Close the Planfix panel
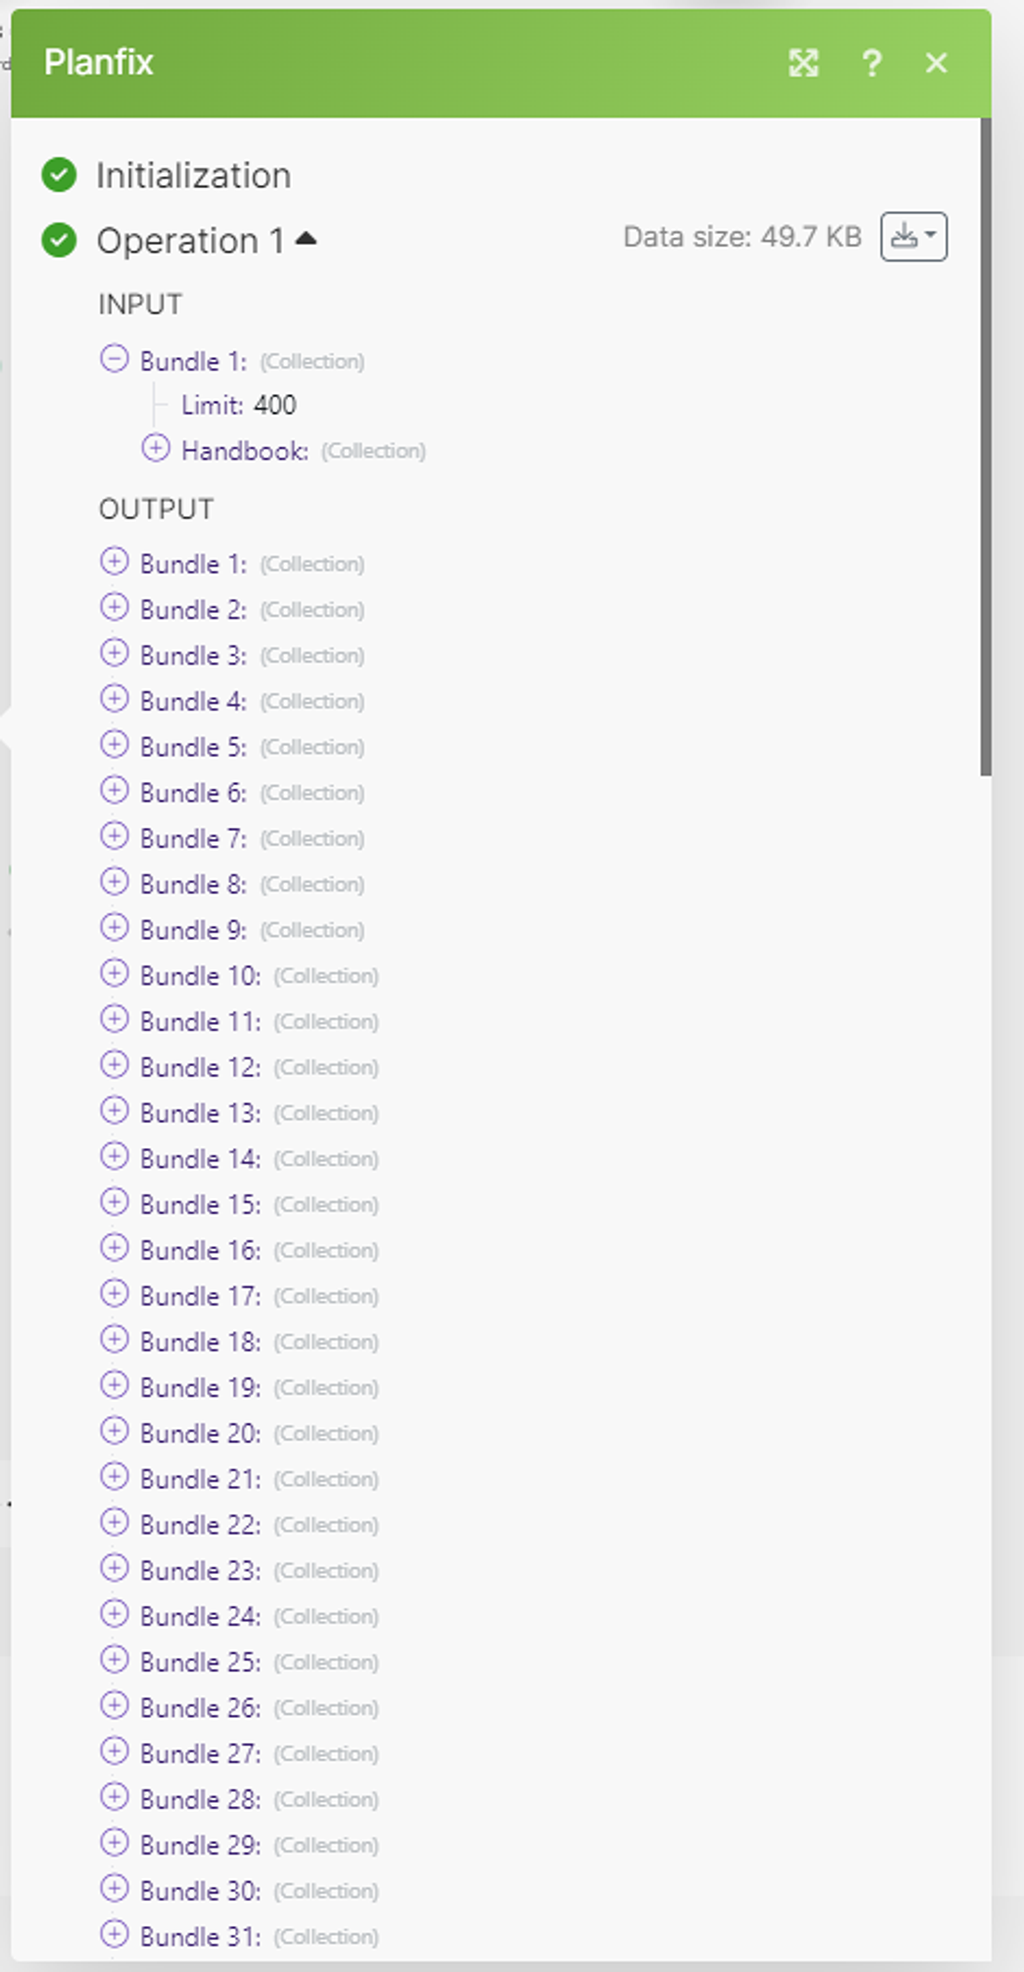Screen dimensions: 1024x1972 coord(936,63)
